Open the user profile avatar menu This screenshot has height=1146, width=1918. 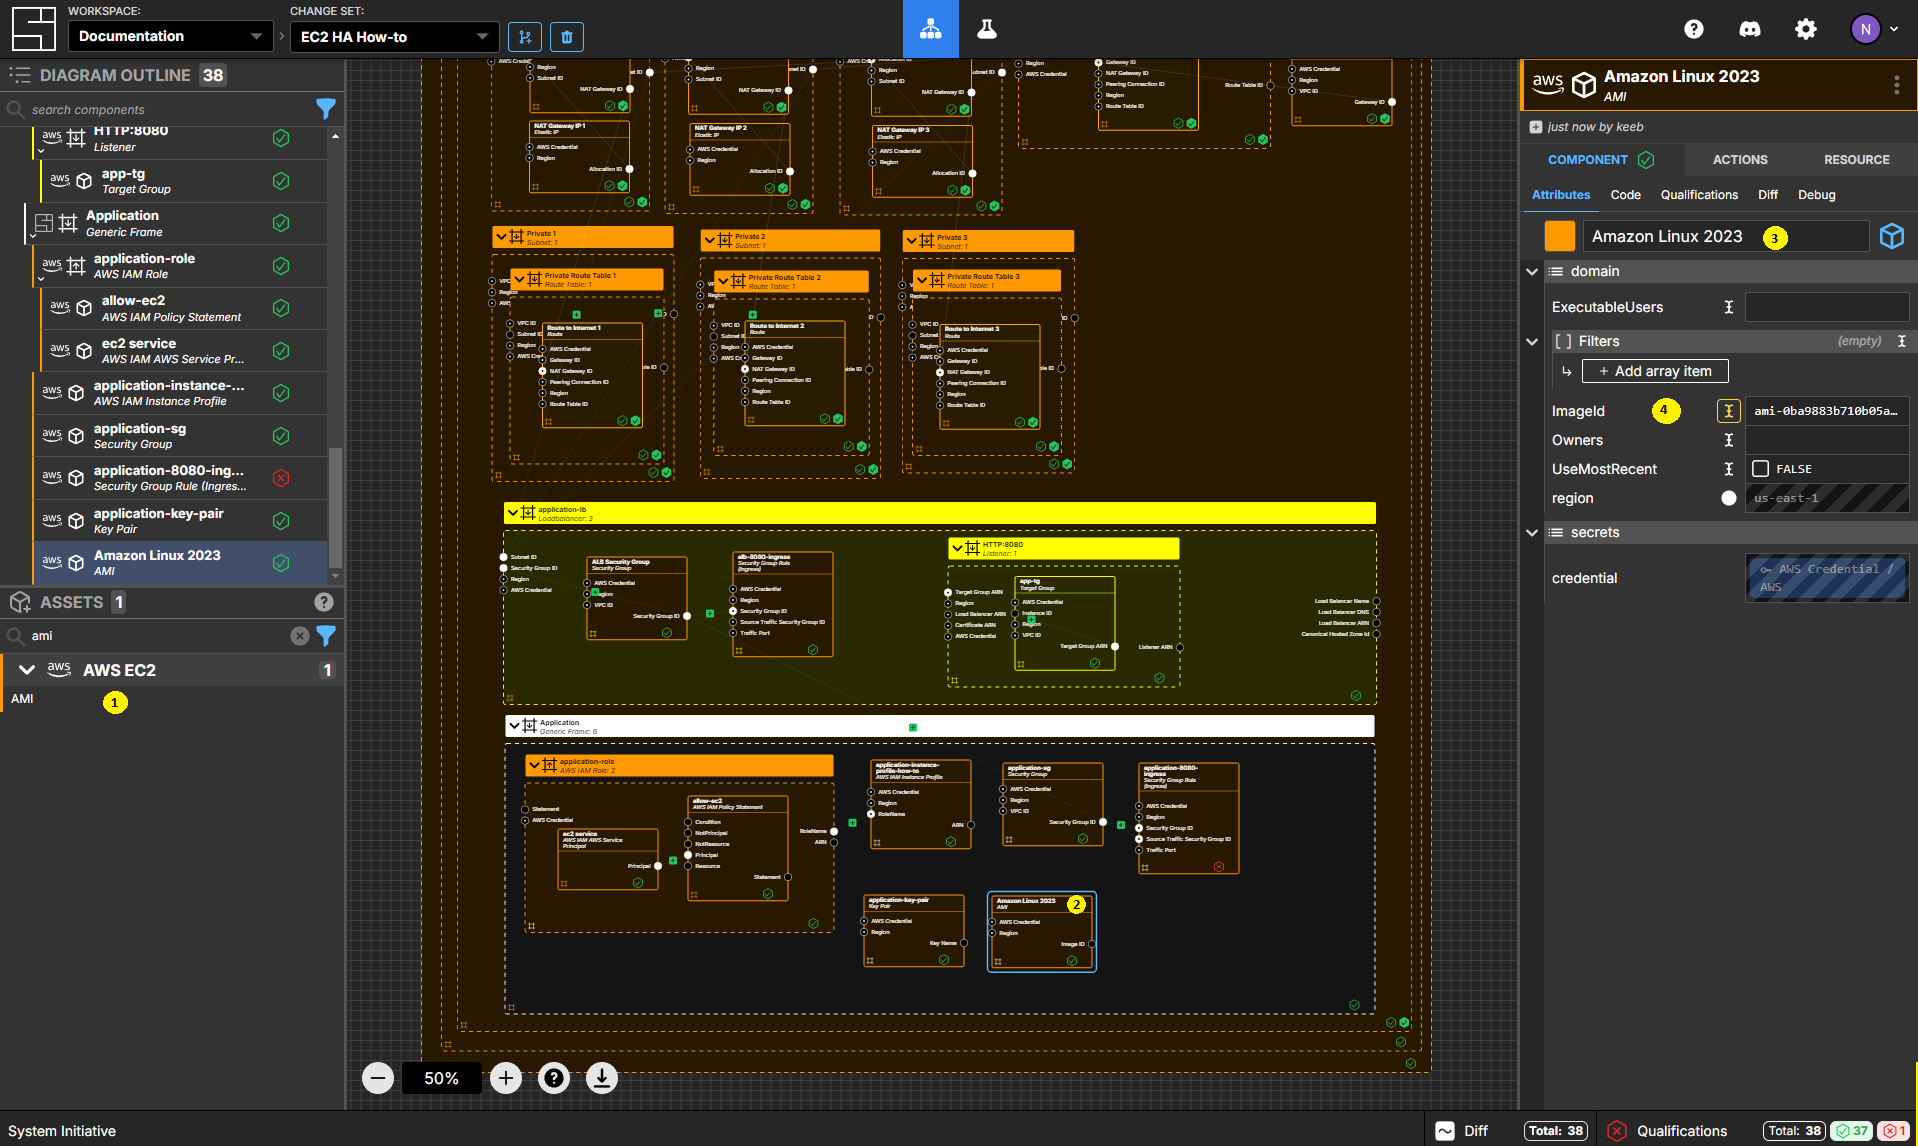[x=1874, y=29]
